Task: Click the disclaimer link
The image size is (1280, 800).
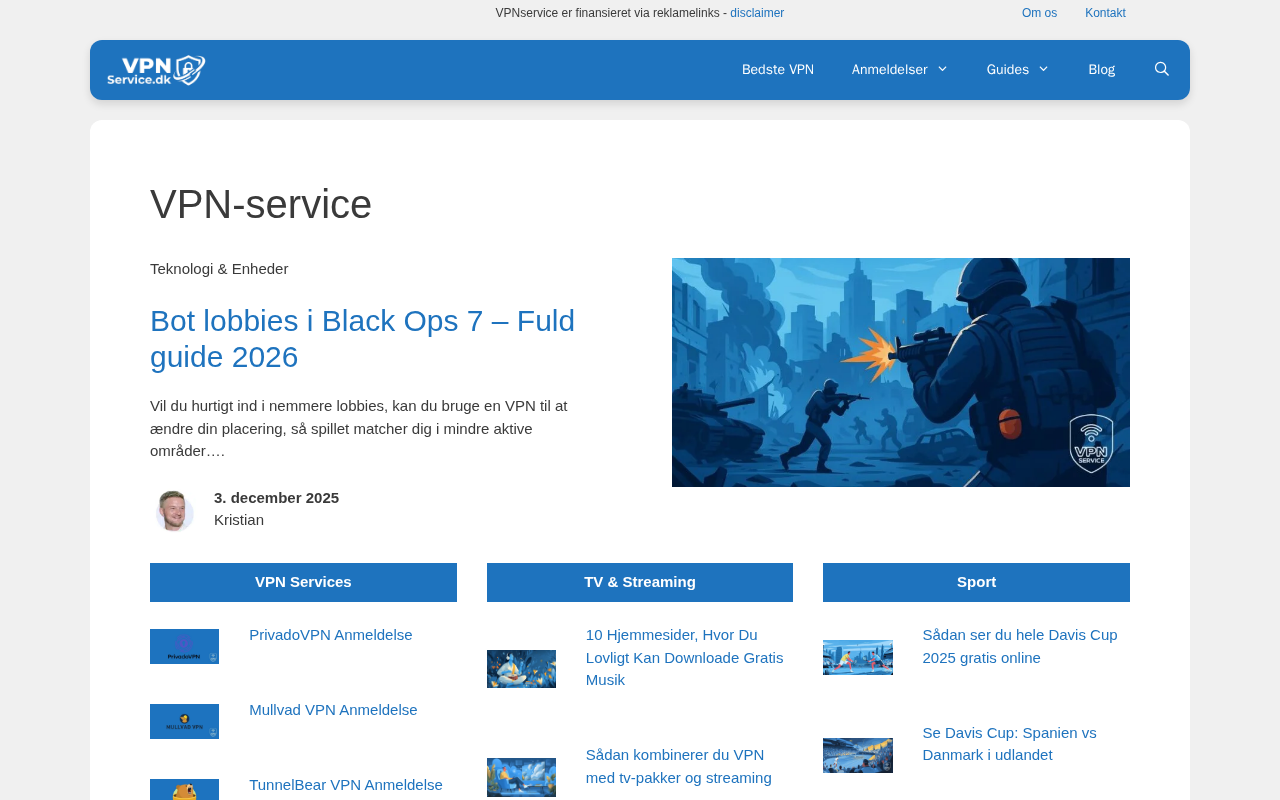Action: click(757, 13)
